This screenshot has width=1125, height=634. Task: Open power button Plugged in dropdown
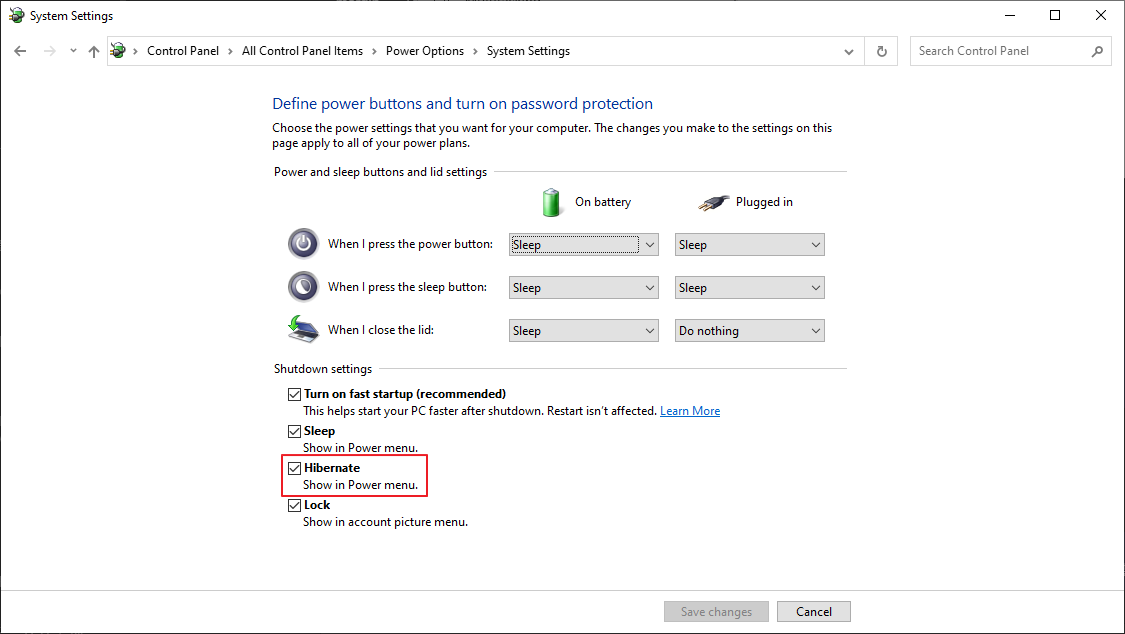749,245
